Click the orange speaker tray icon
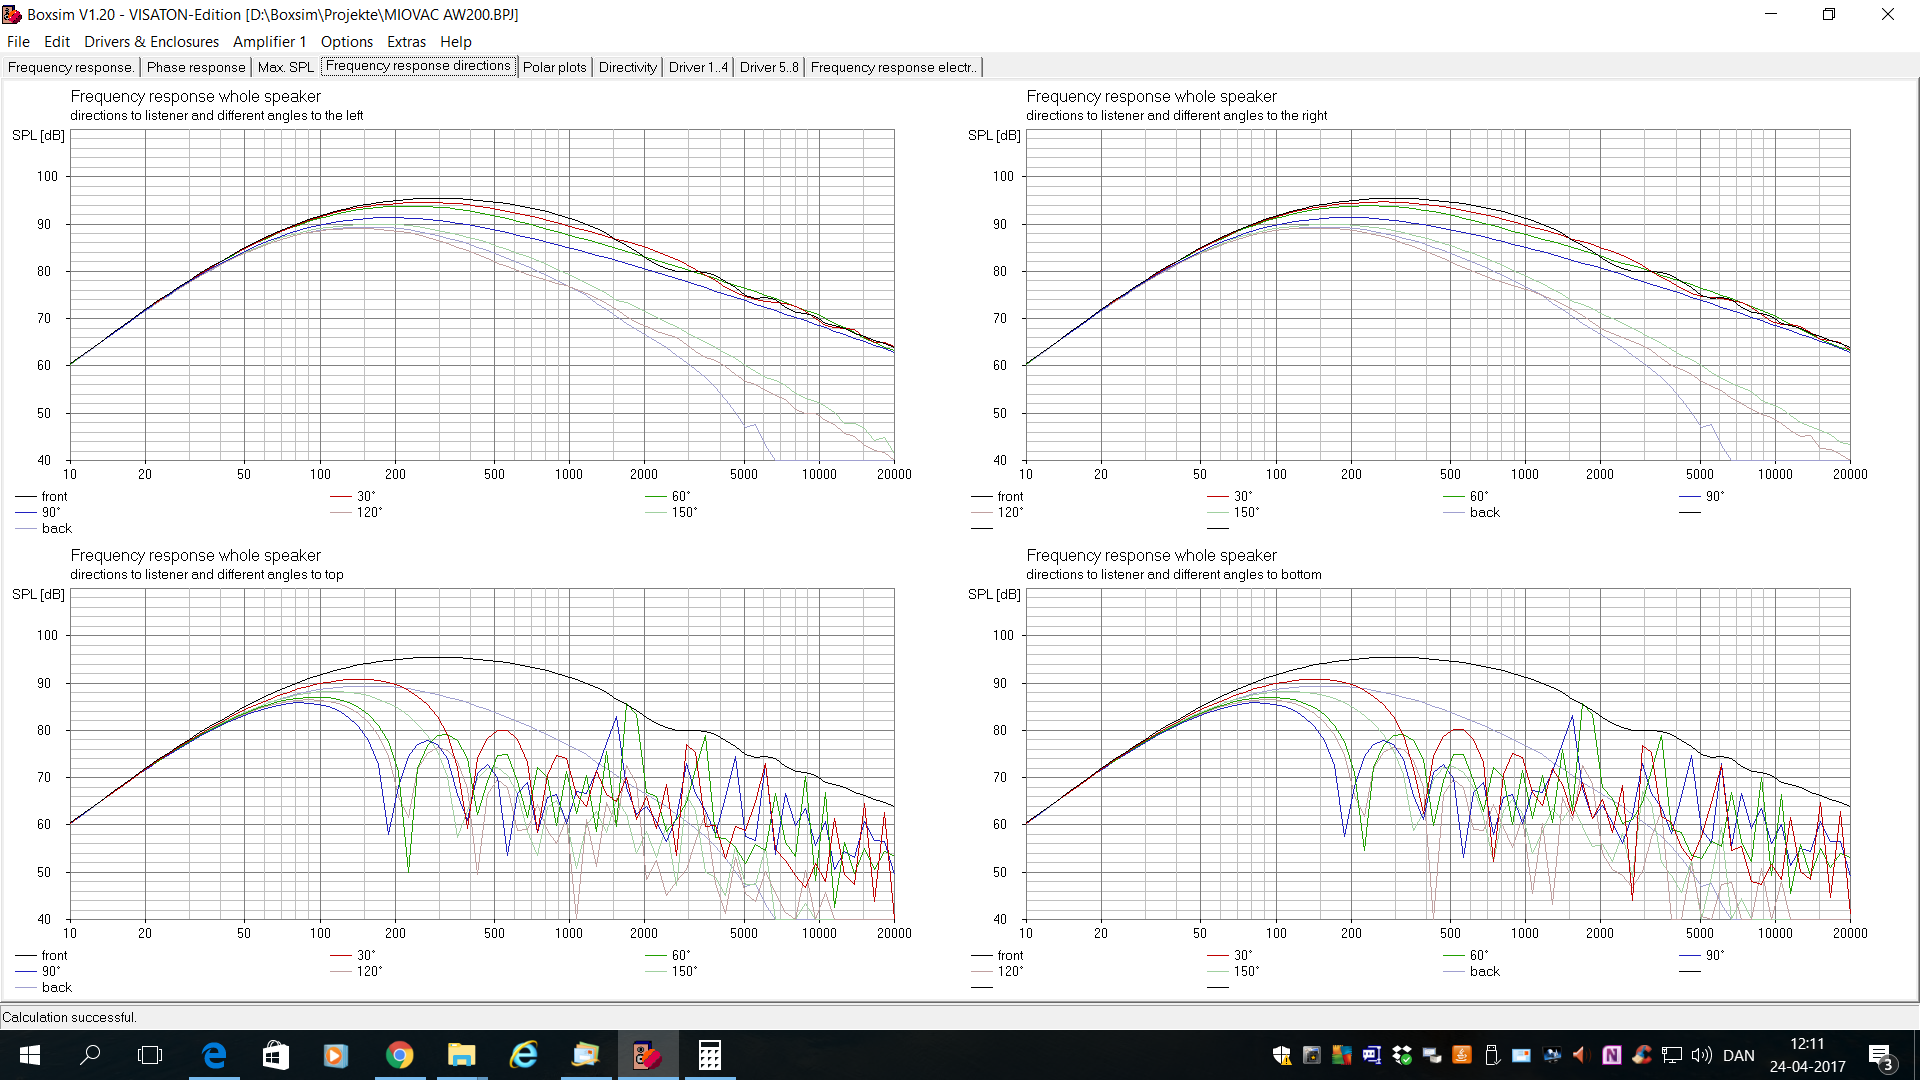Image resolution: width=1920 pixels, height=1080 pixels. click(1581, 1055)
